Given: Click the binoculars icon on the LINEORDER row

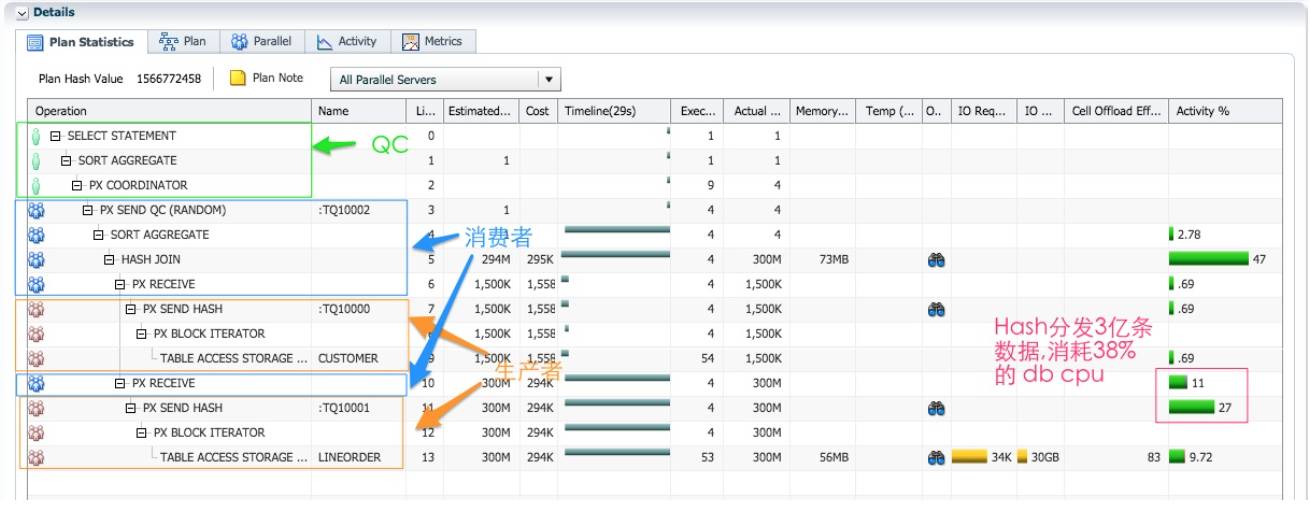Looking at the screenshot, I should coord(936,457).
